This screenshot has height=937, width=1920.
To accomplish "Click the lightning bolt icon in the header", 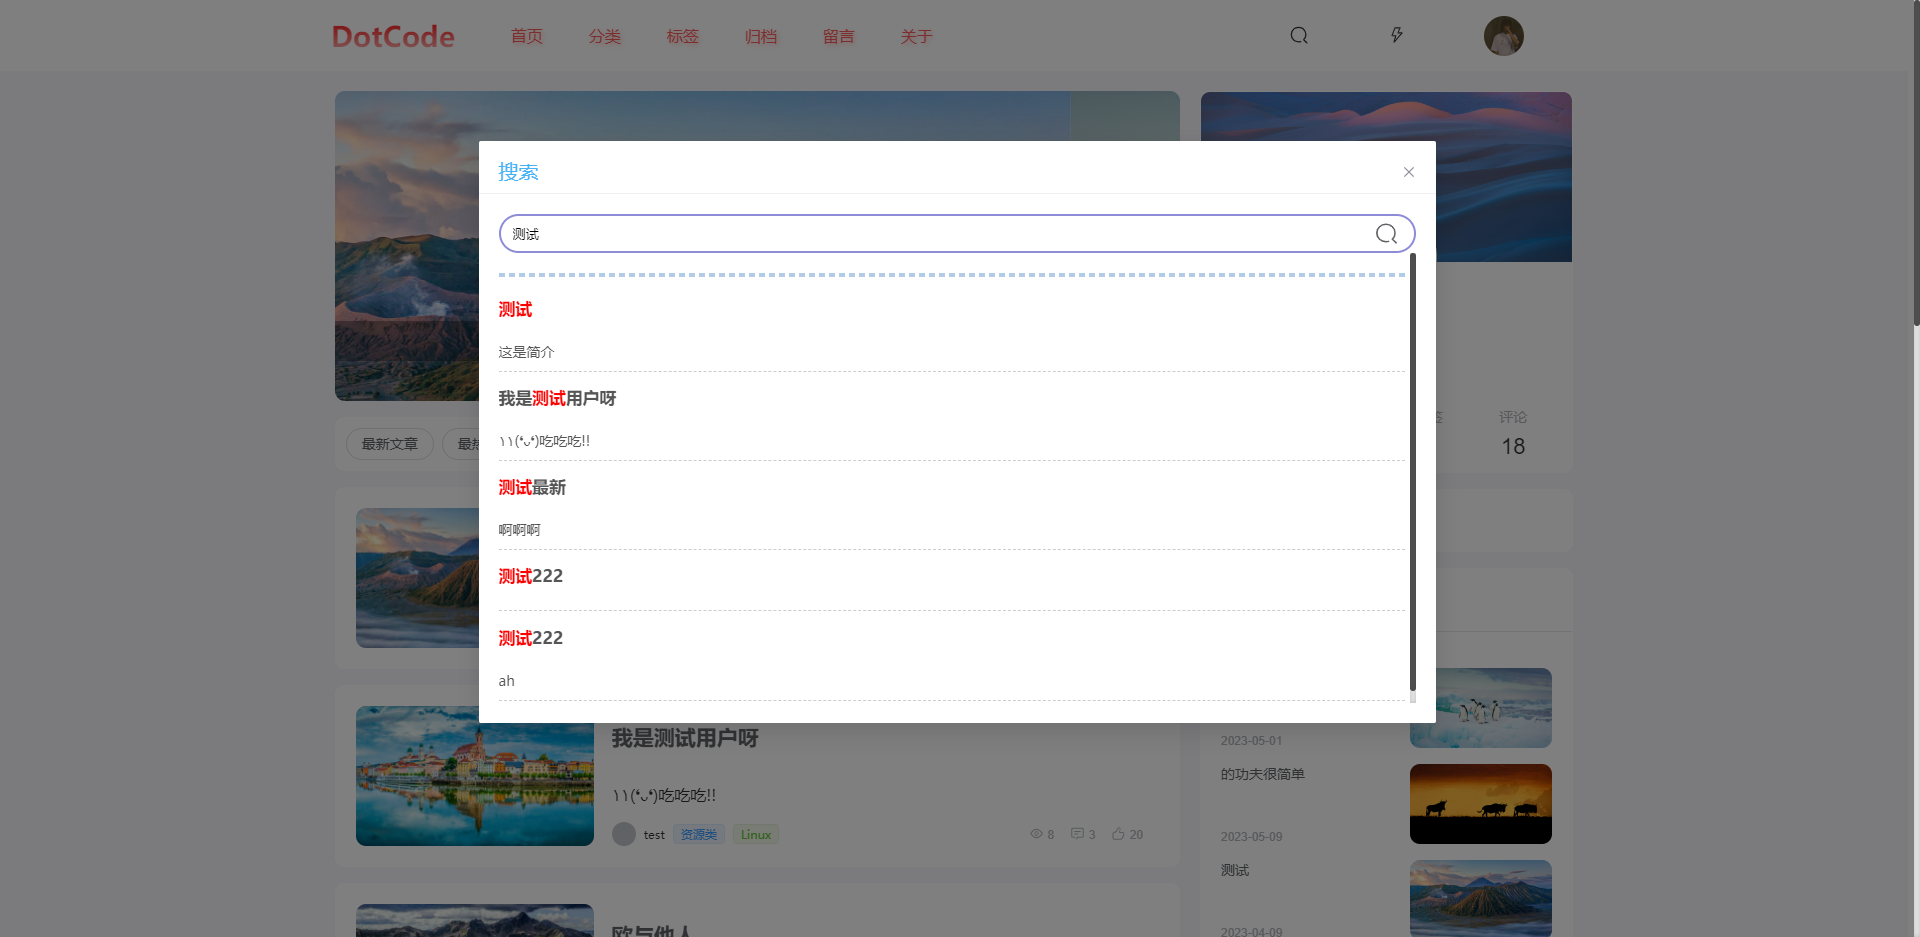I will click(x=1397, y=36).
